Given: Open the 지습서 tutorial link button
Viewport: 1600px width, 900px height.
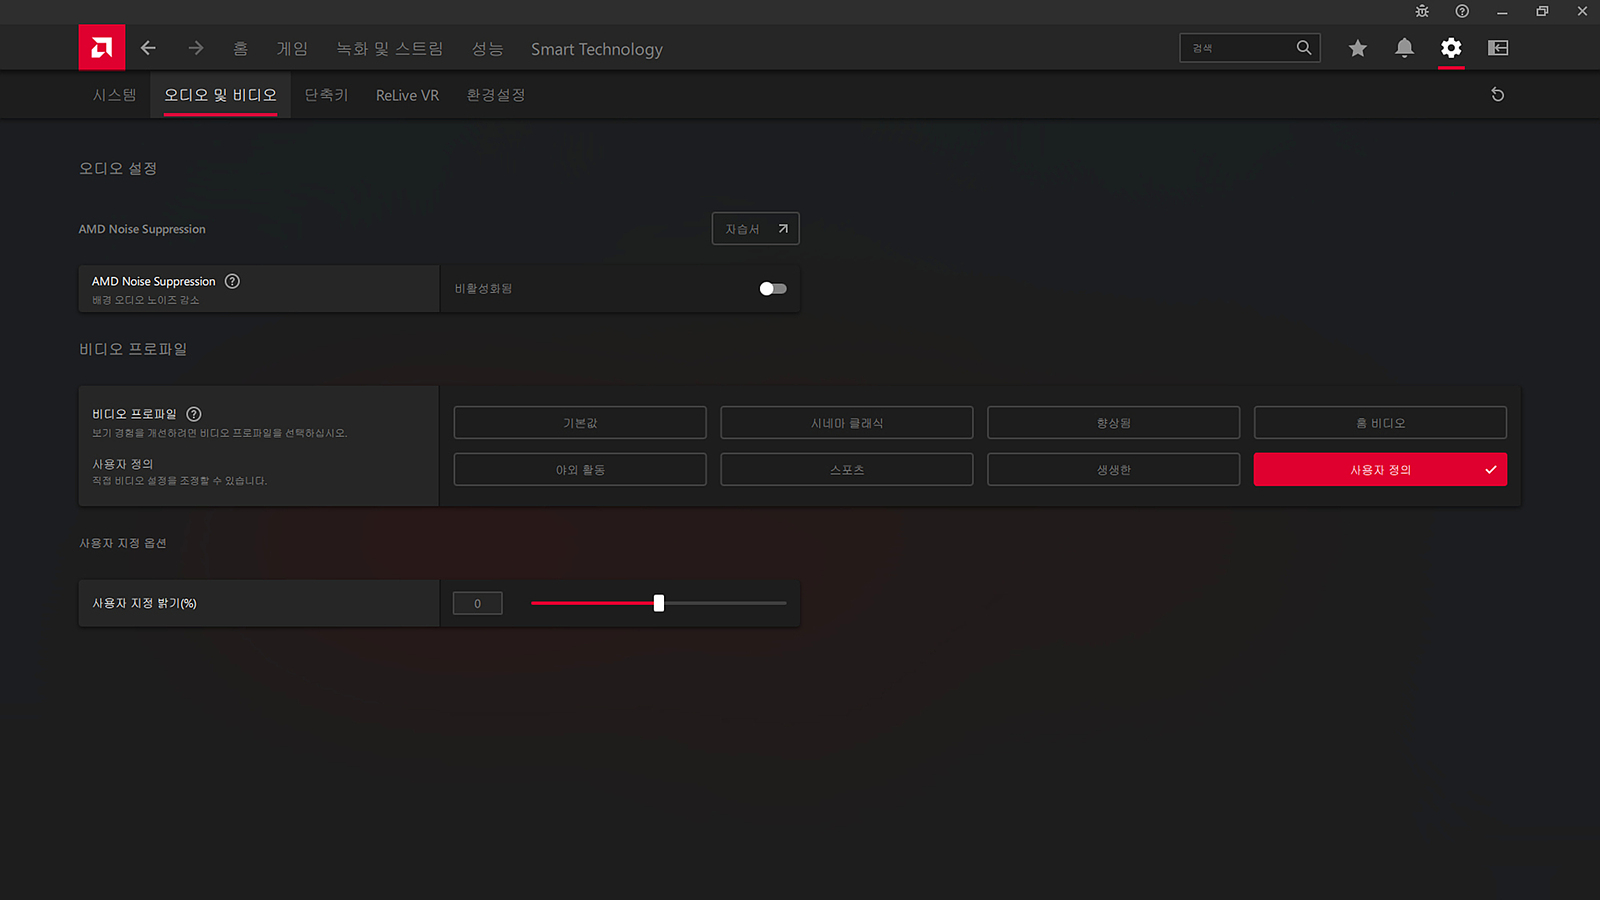Looking at the screenshot, I should [755, 229].
